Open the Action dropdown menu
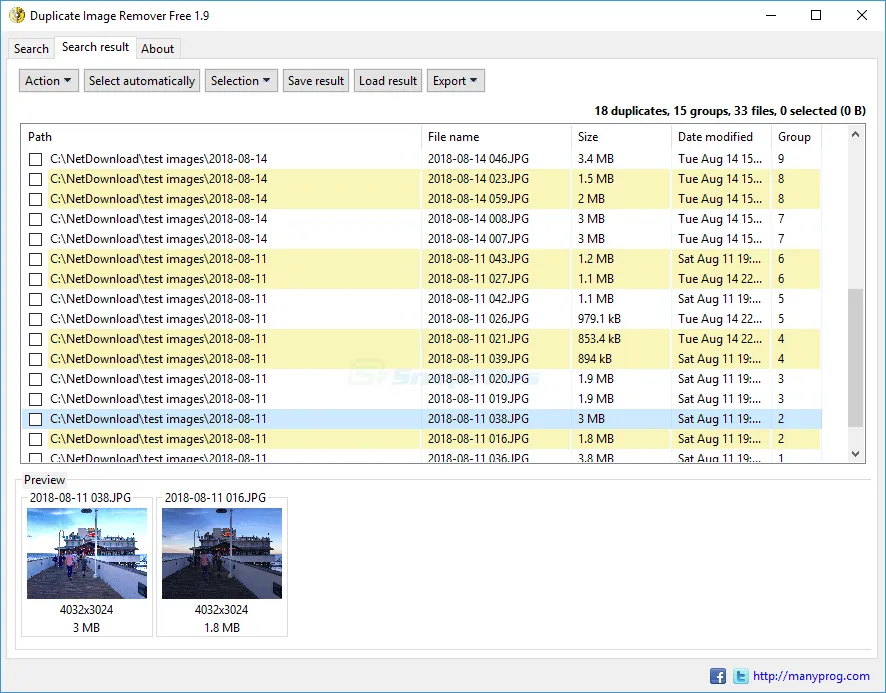Screen dimensions: 886x693 click(x=49, y=81)
